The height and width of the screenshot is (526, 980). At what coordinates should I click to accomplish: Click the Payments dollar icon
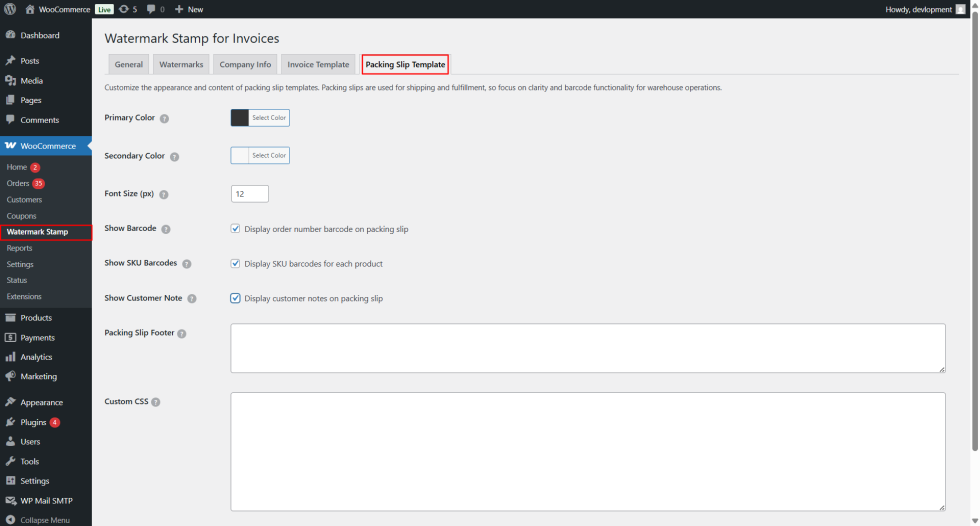10,337
